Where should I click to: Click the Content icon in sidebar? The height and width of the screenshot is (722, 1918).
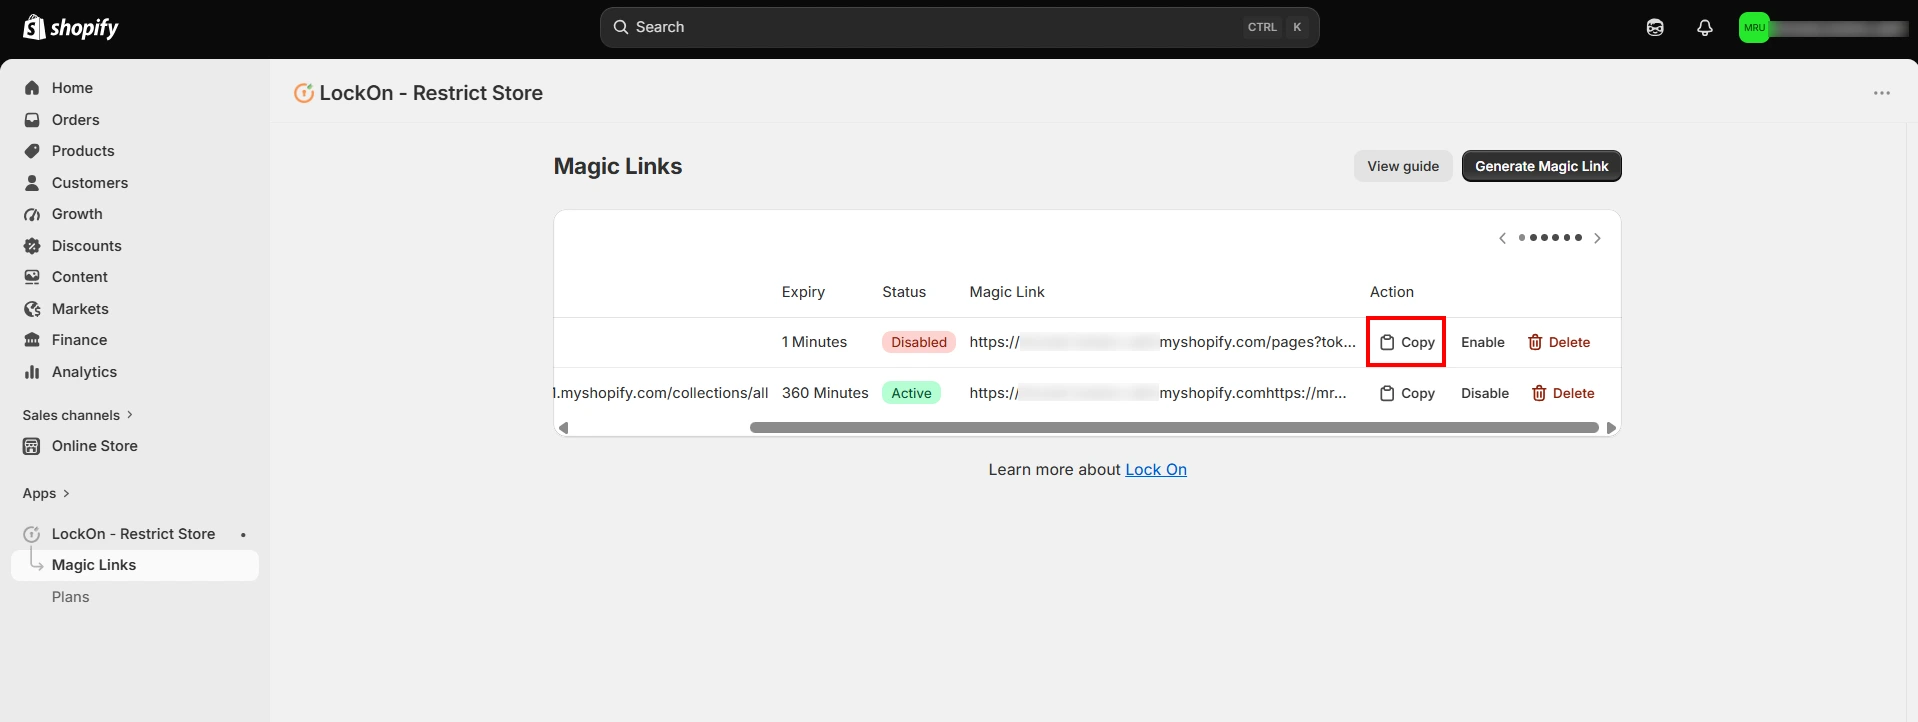click(x=32, y=277)
